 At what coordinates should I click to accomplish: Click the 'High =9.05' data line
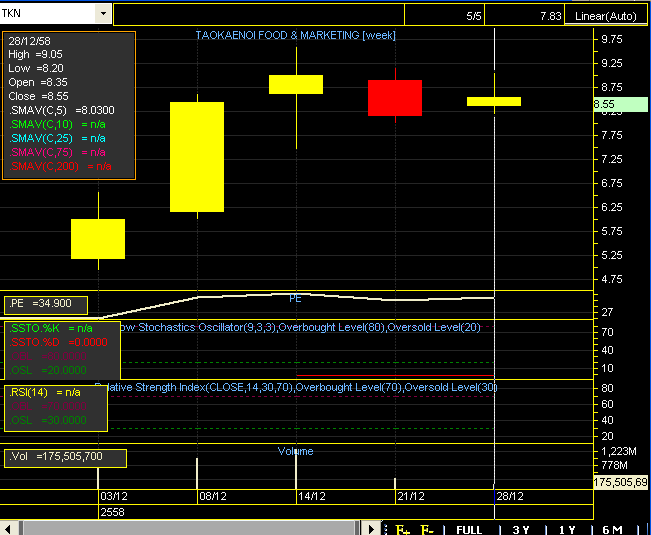click(x=35, y=54)
